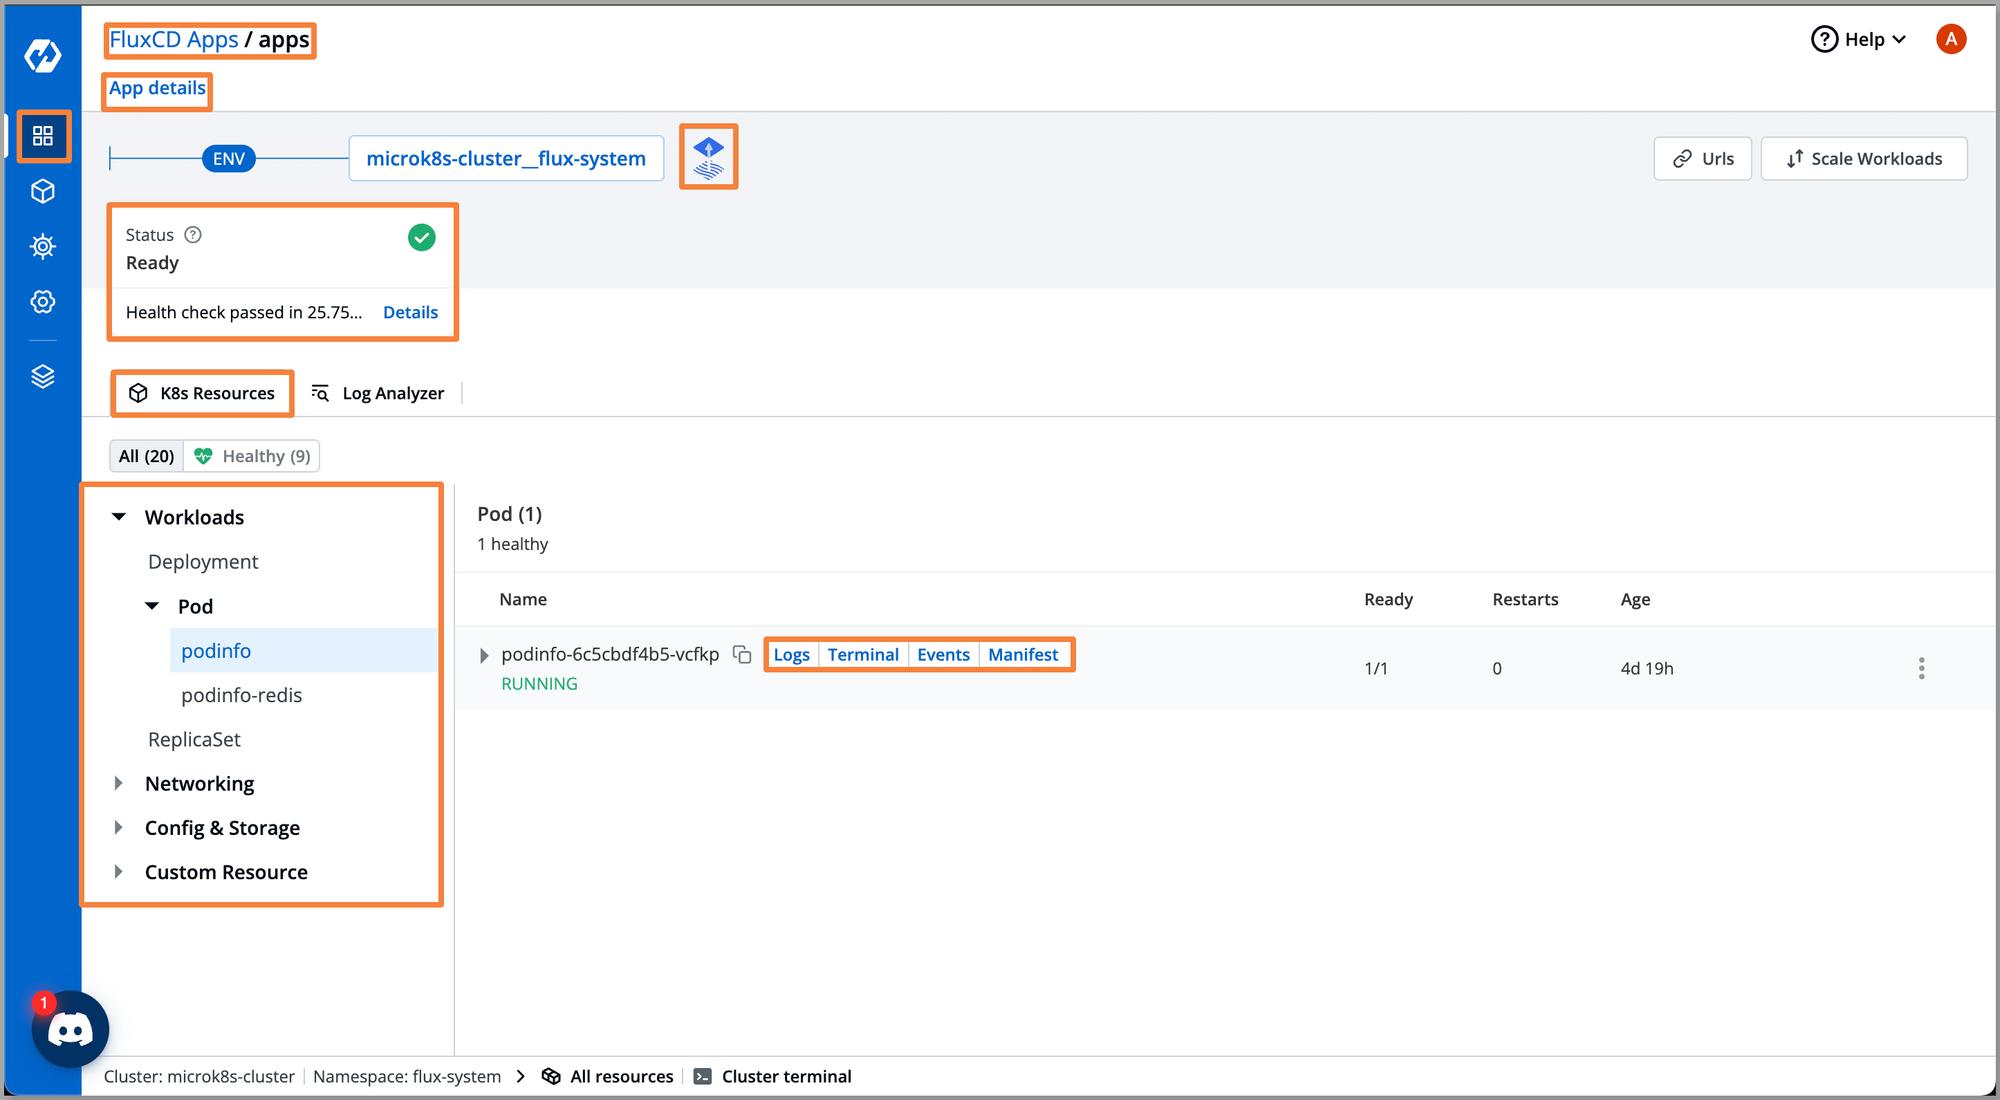Viewport: 2000px width, 1100px height.
Task: Click the status health check Details link
Action: pos(410,313)
